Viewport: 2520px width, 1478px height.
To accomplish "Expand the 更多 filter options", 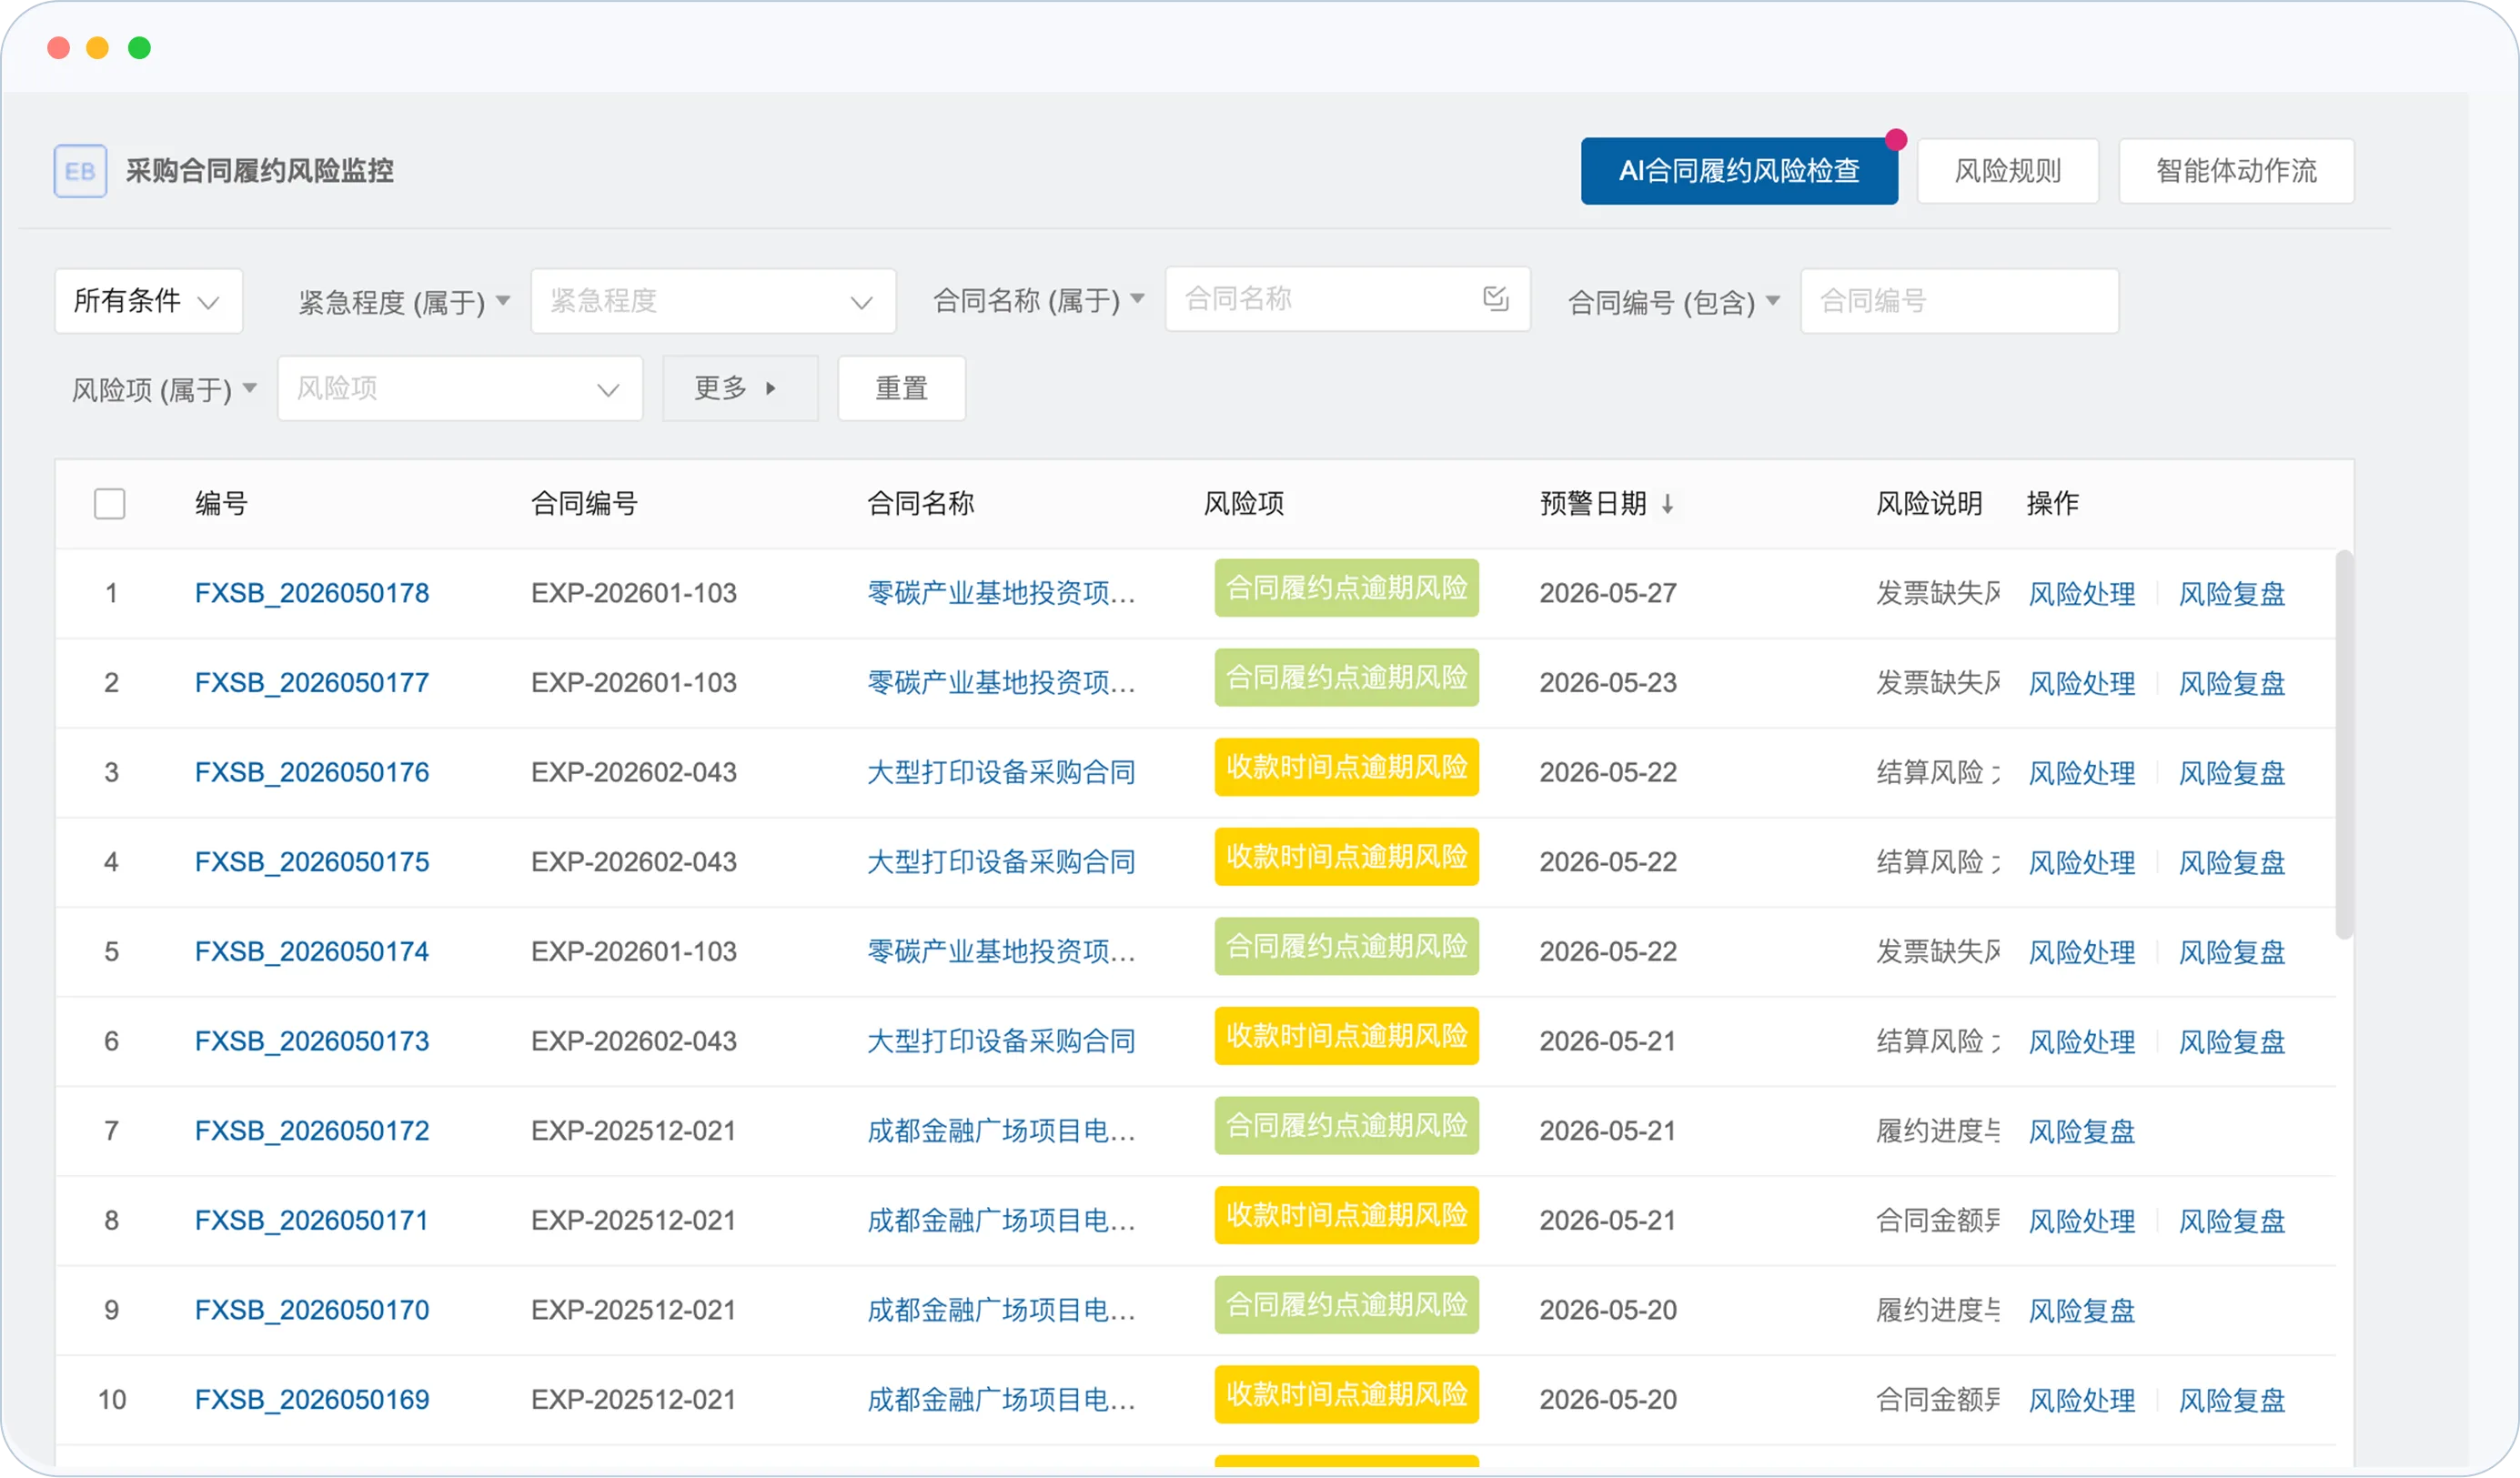I will click(x=740, y=389).
